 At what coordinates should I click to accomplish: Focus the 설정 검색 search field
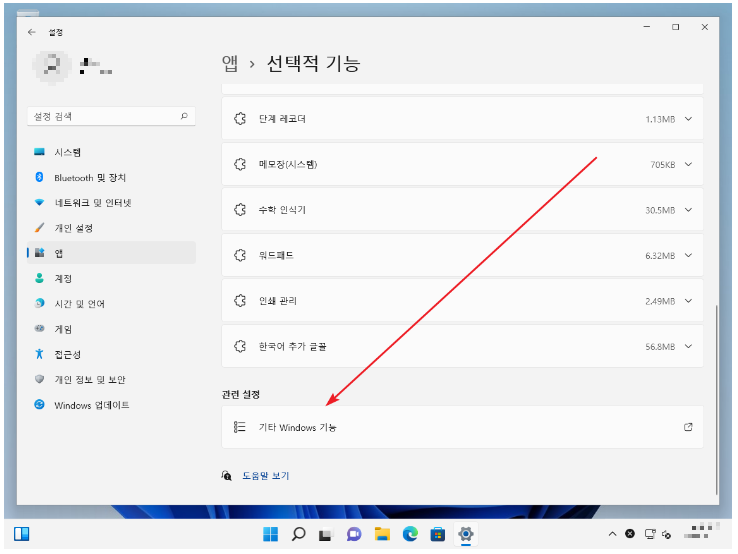pyautogui.click(x=112, y=116)
